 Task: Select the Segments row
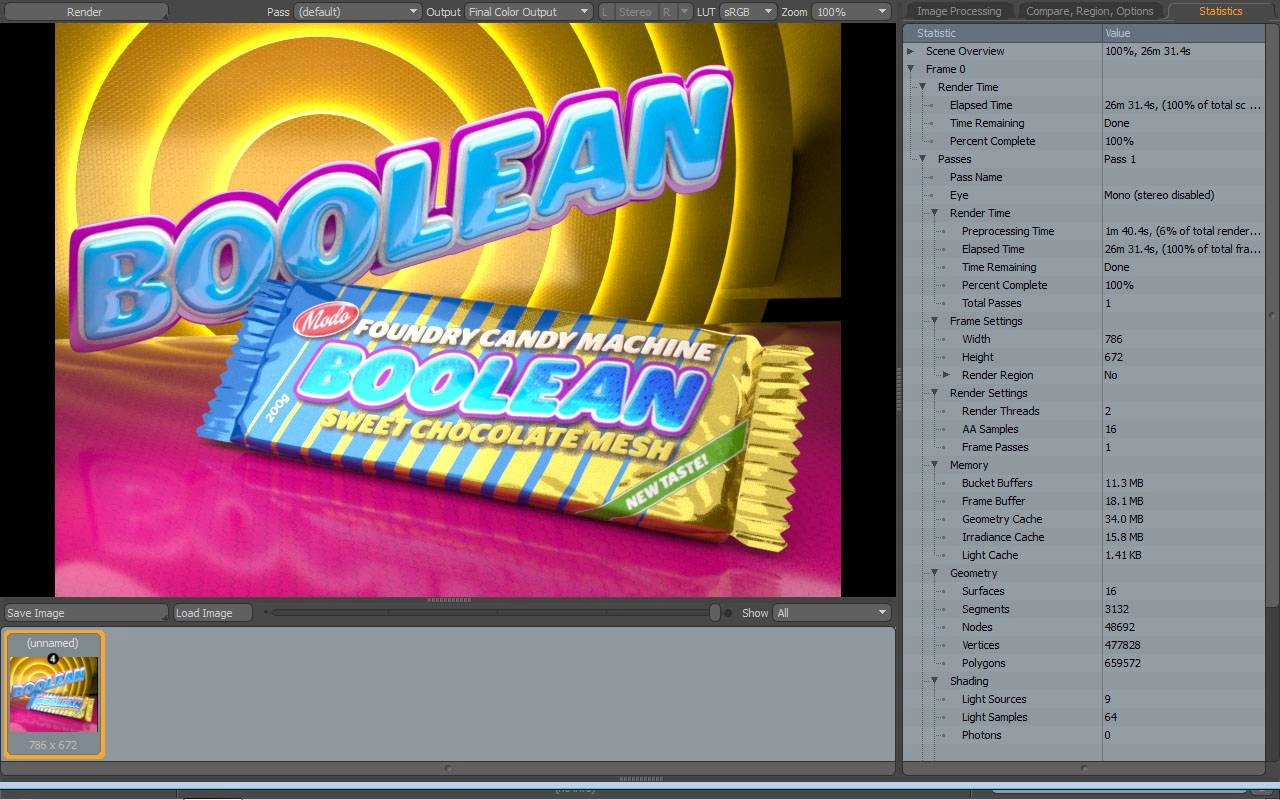[x=1084, y=609]
